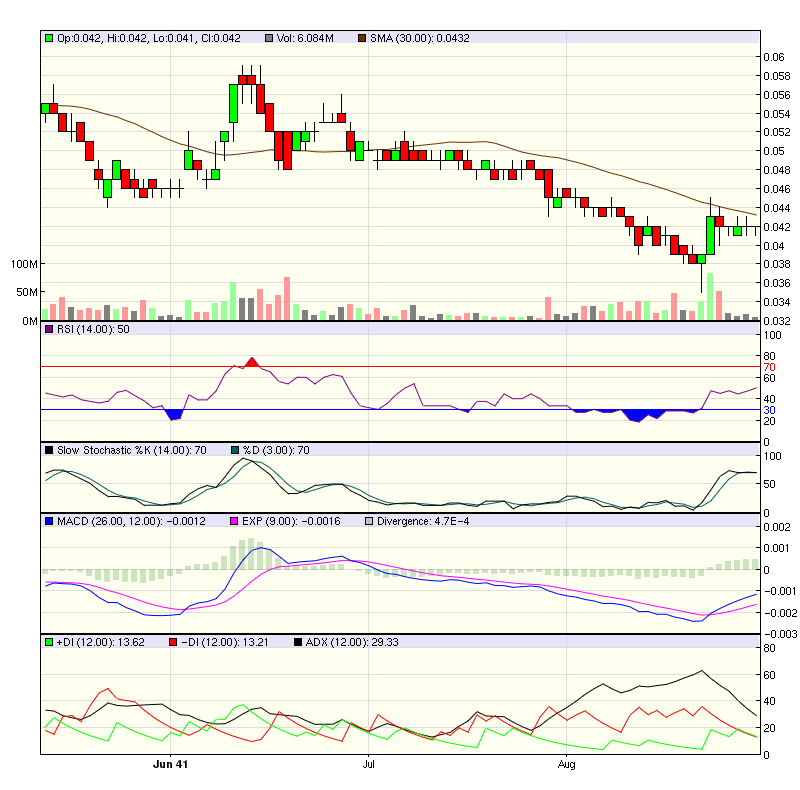Click the blue 30 RSI oversold label
The height and width of the screenshot is (790, 800).
769,410
